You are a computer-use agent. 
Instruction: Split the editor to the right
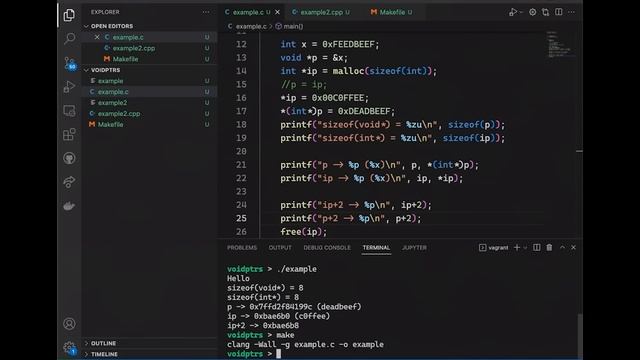point(559,12)
